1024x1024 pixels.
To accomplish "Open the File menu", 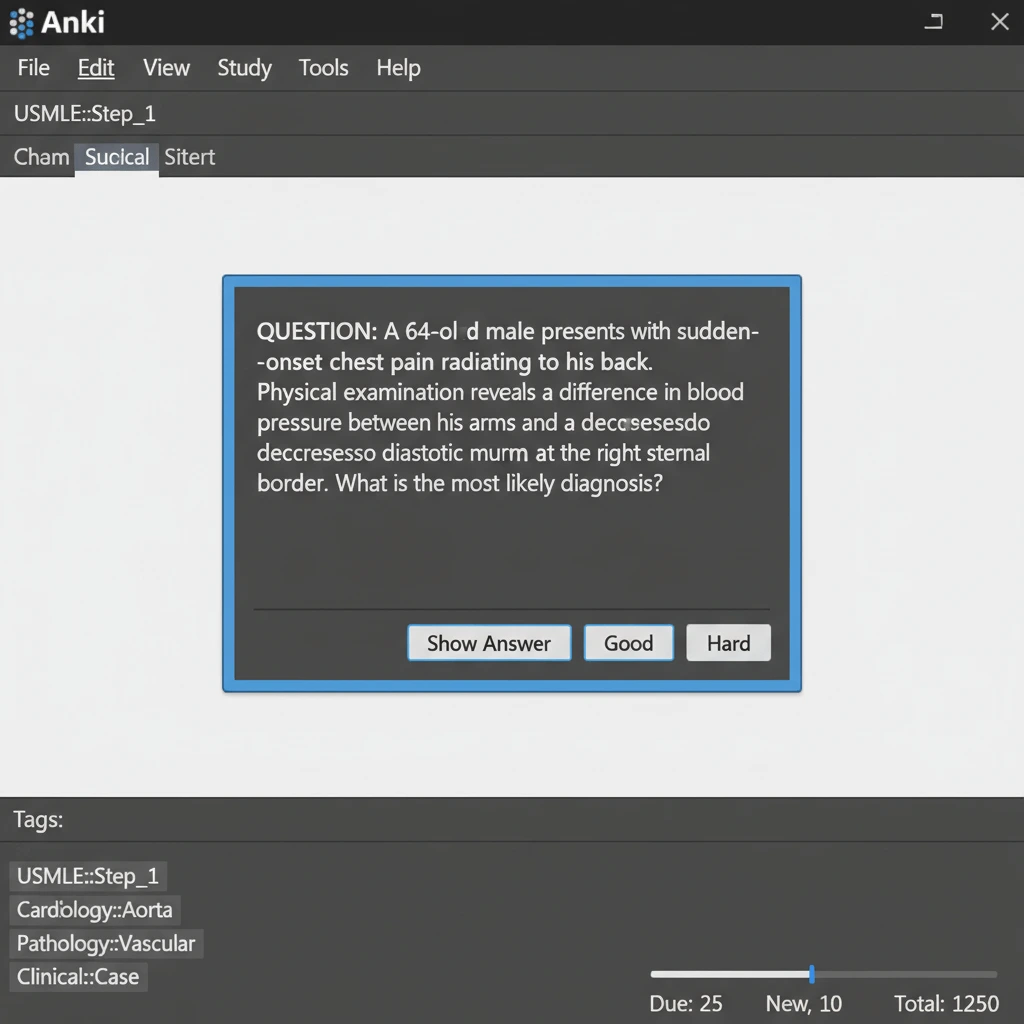I will pos(33,67).
